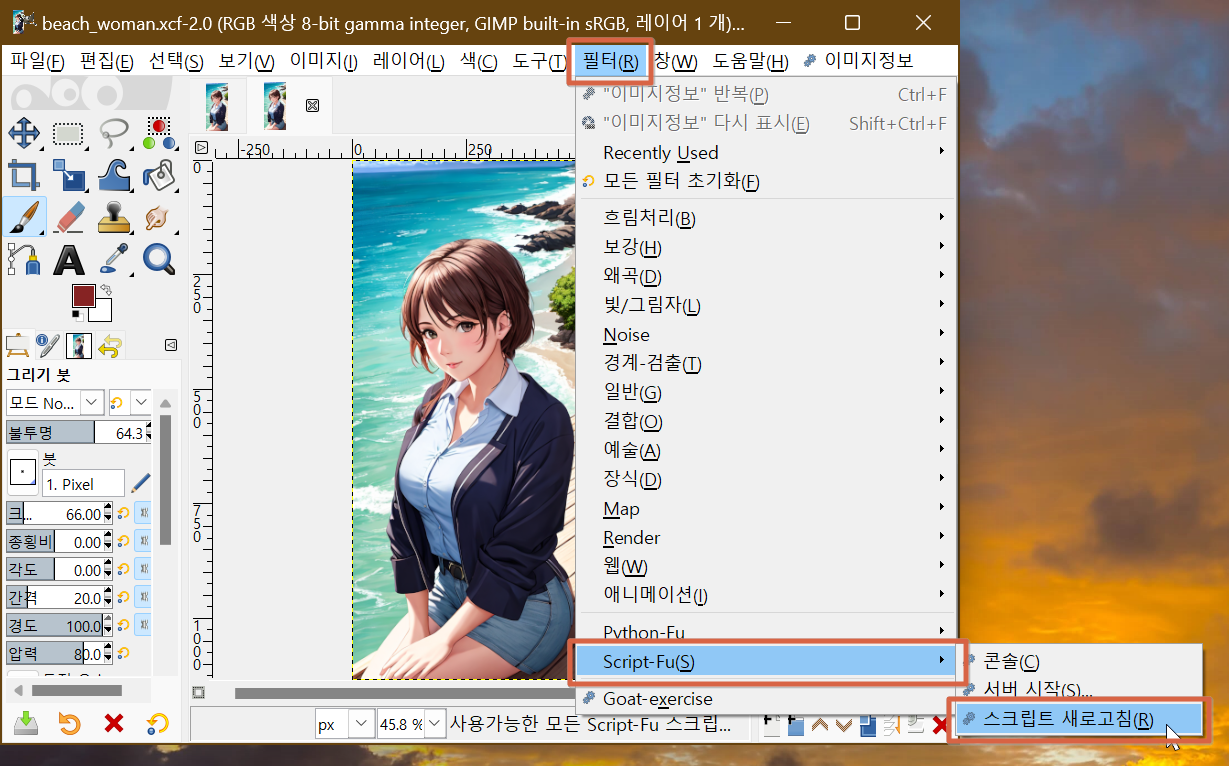This screenshot has height=766, width=1229.
Task: Reset 압력 force value to default
Action: pyautogui.click(x=124, y=654)
